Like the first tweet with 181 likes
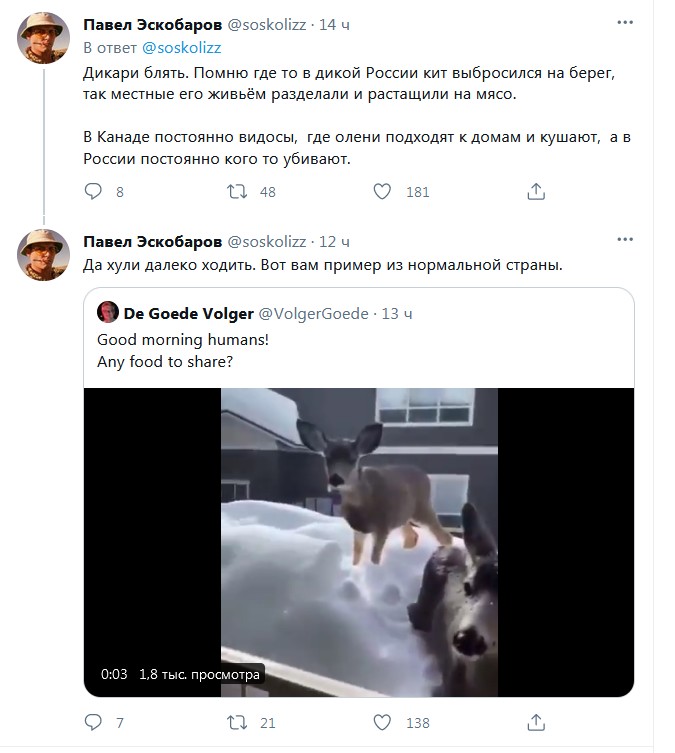This screenshot has width=675, height=753. click(382, 191)
